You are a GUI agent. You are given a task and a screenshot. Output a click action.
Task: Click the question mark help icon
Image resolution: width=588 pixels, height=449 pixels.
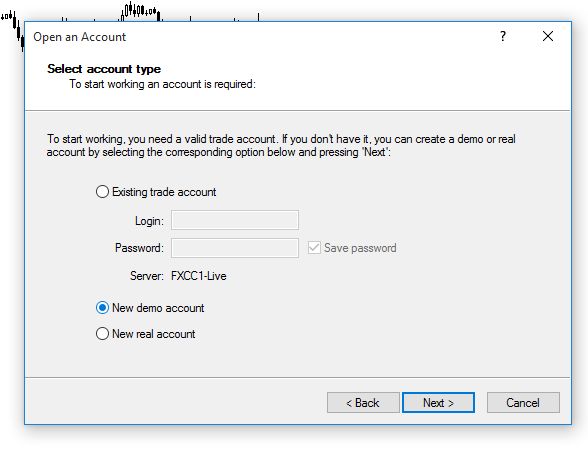pyautogui.click(x=503, y=36)
